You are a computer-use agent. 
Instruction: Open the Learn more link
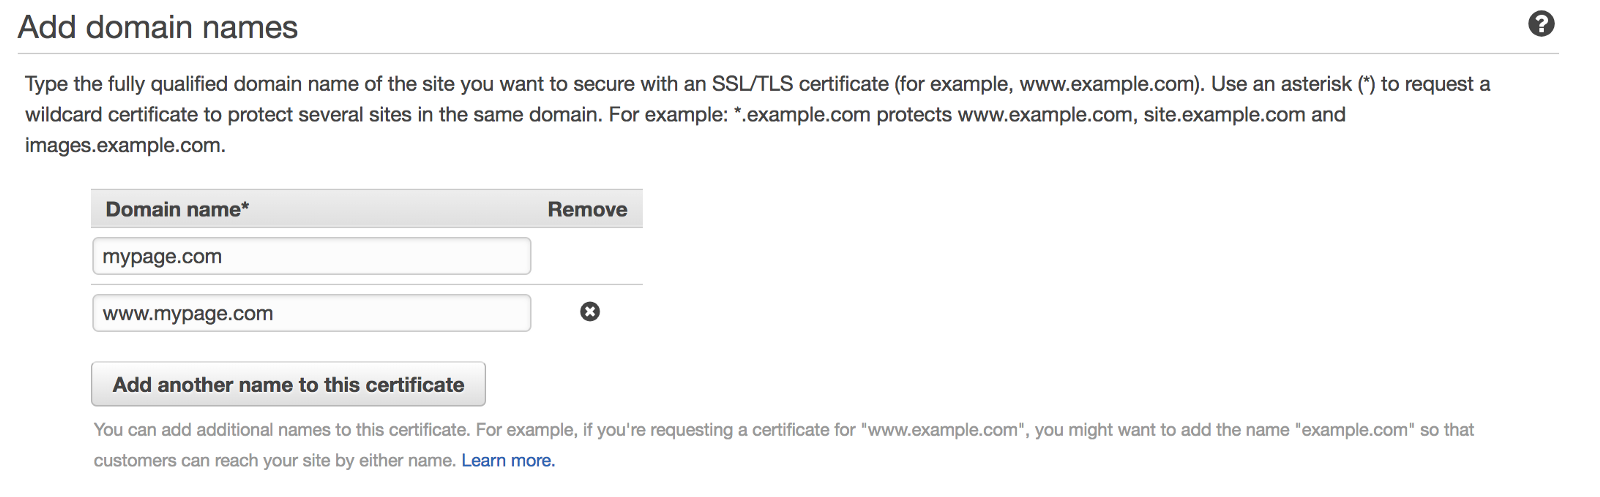click(508, 460)
